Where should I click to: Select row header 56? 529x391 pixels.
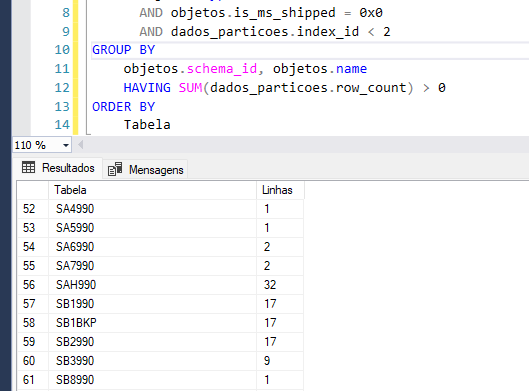pyautogui.click(x=32, y=285)
